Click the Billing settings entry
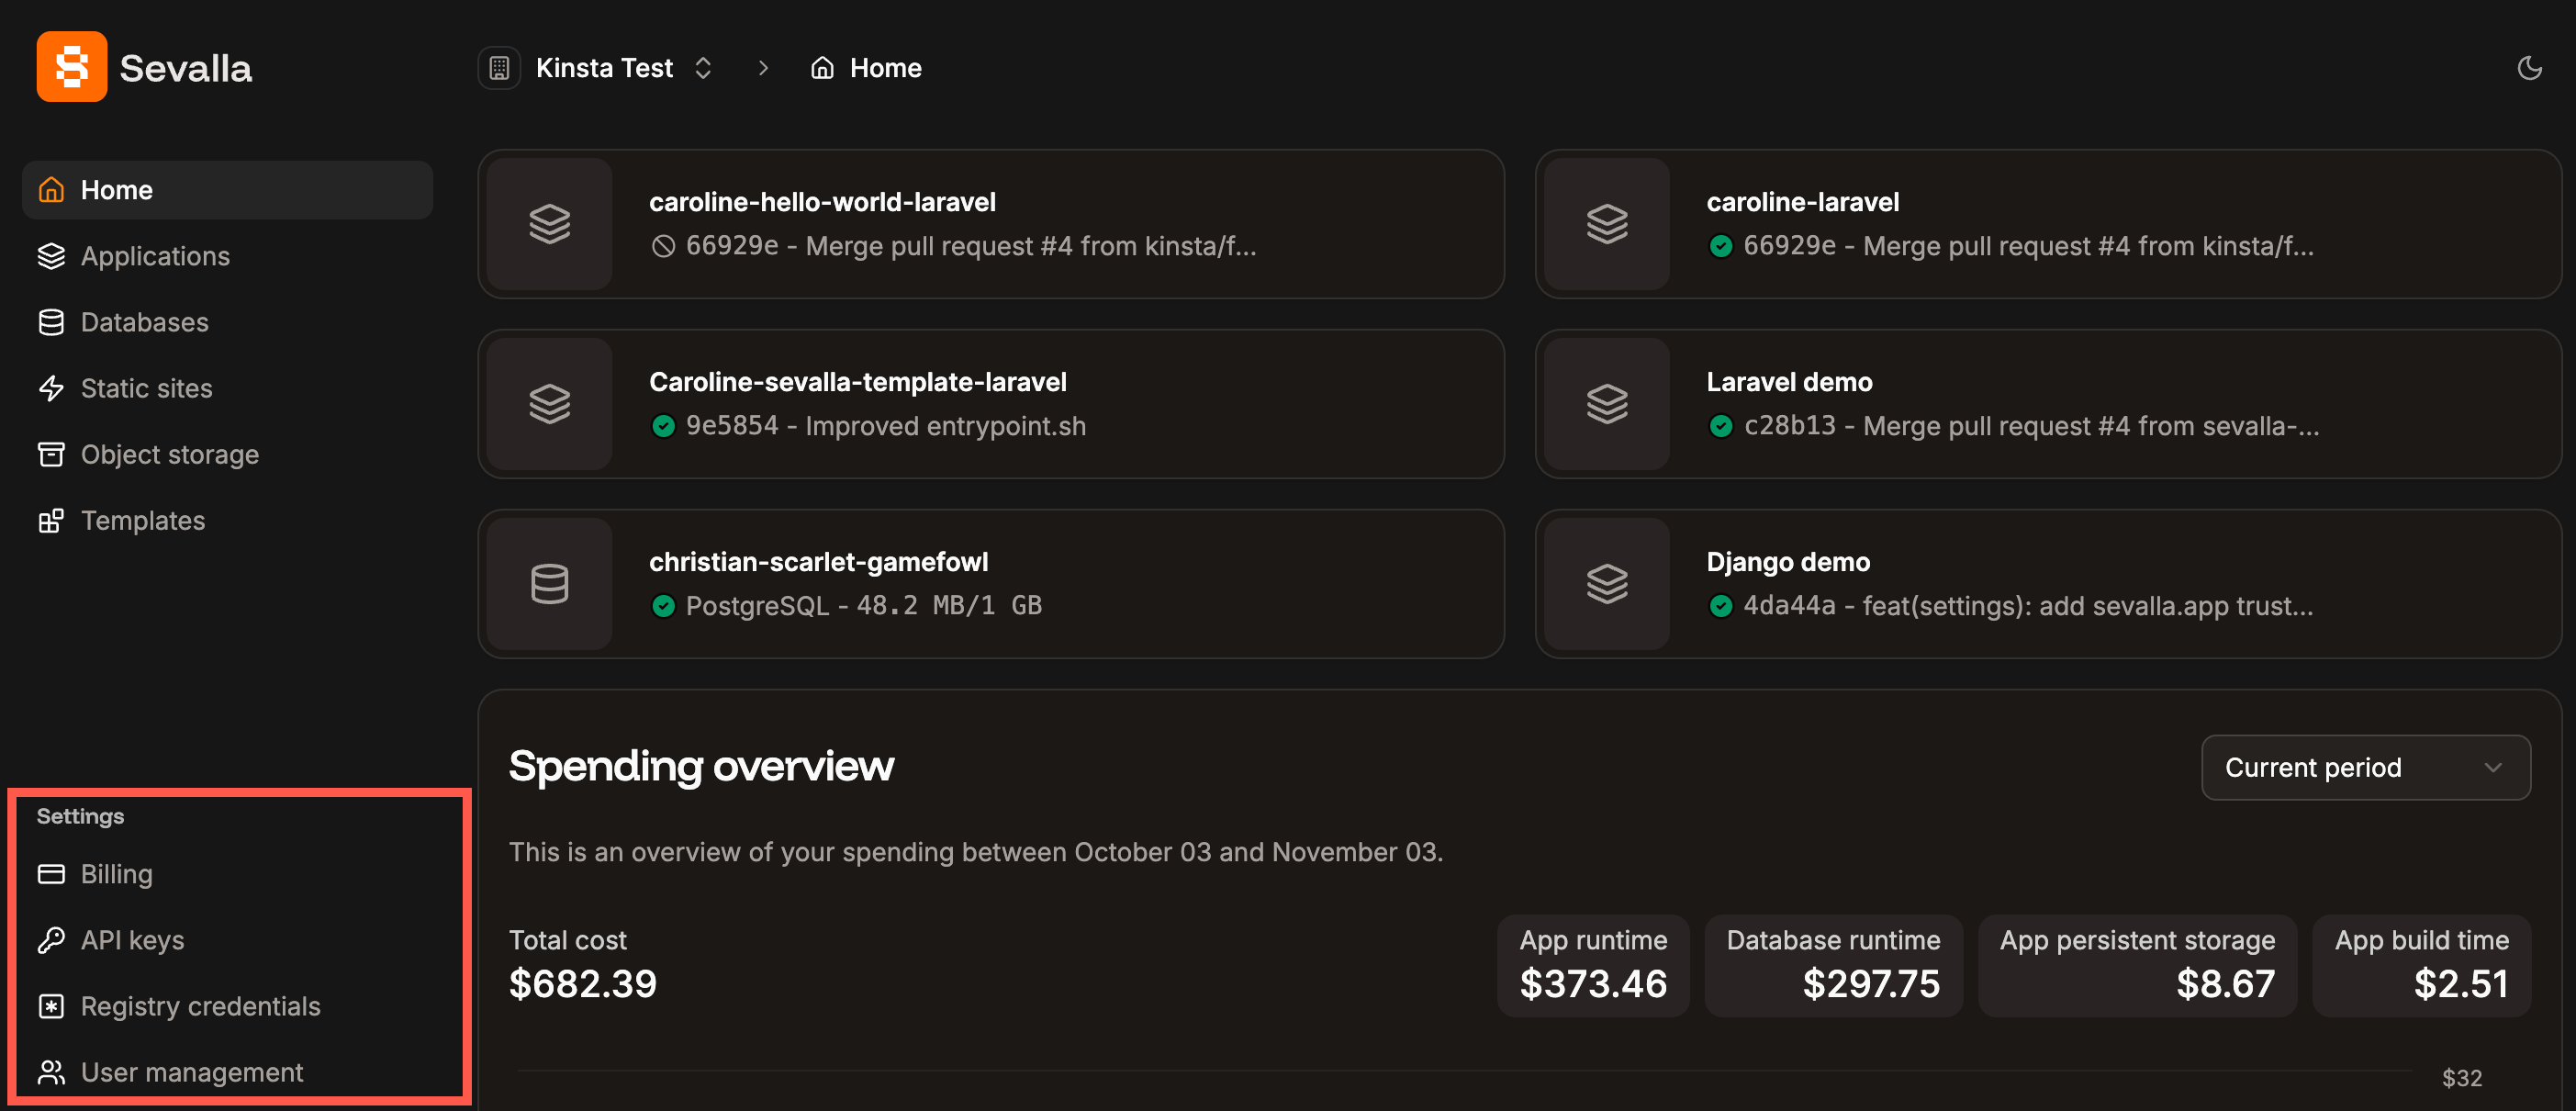This screenshot has height=1111, width=2576. (x=117, y=873)
